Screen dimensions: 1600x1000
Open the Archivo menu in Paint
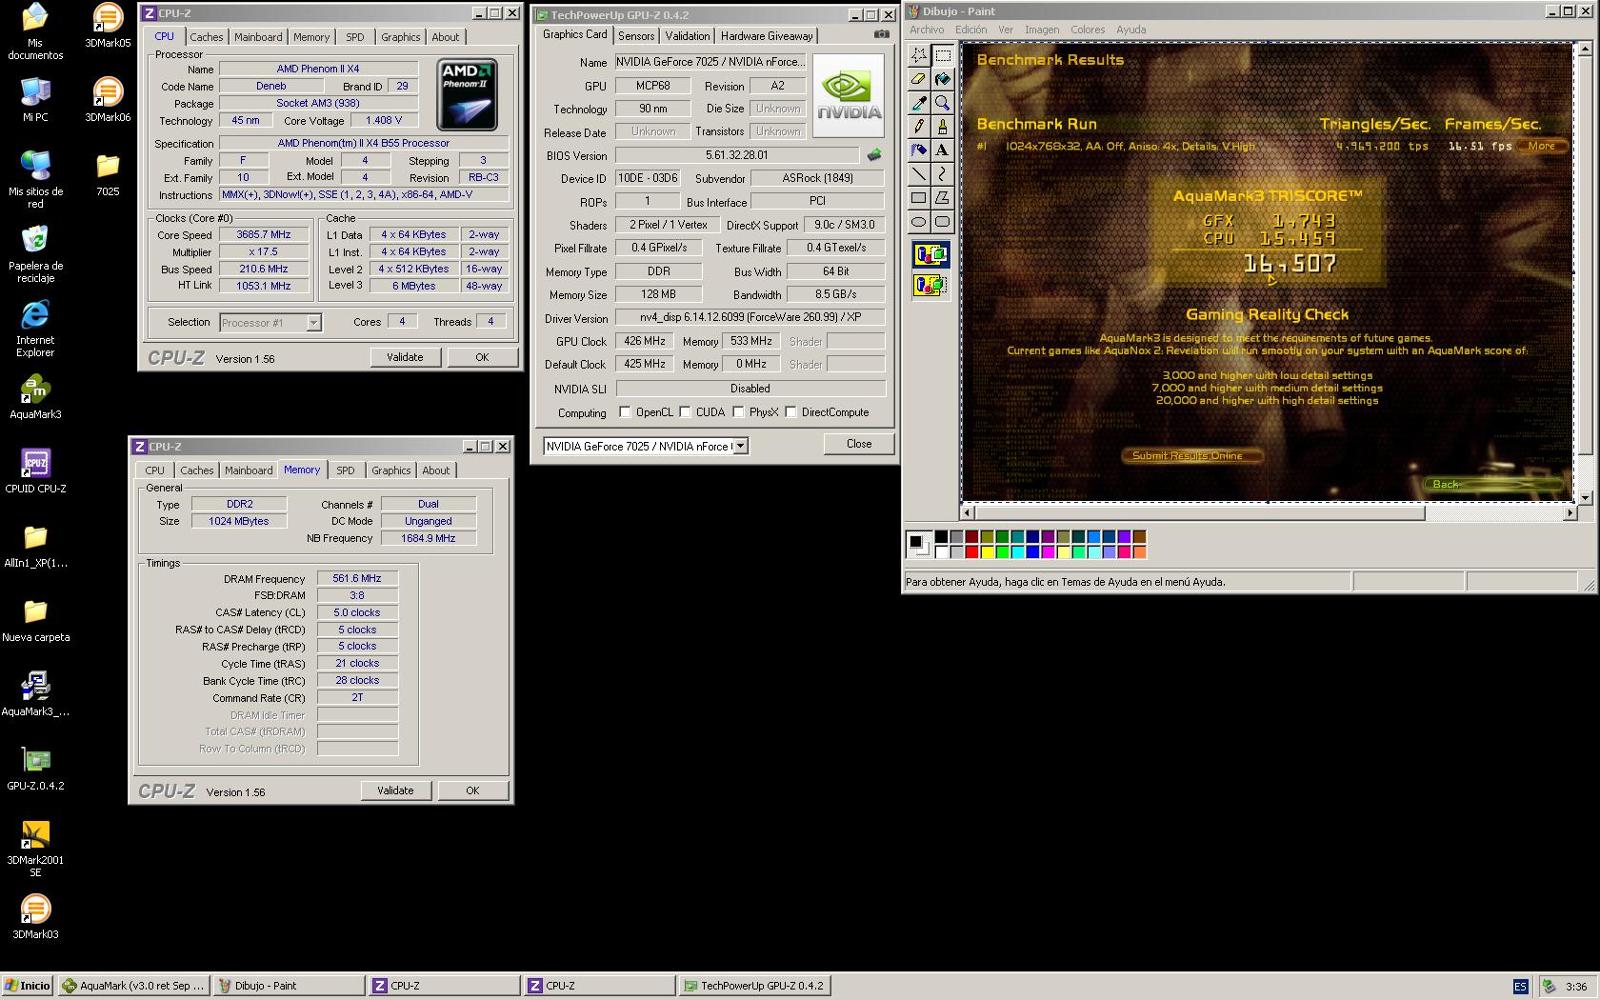926,30
